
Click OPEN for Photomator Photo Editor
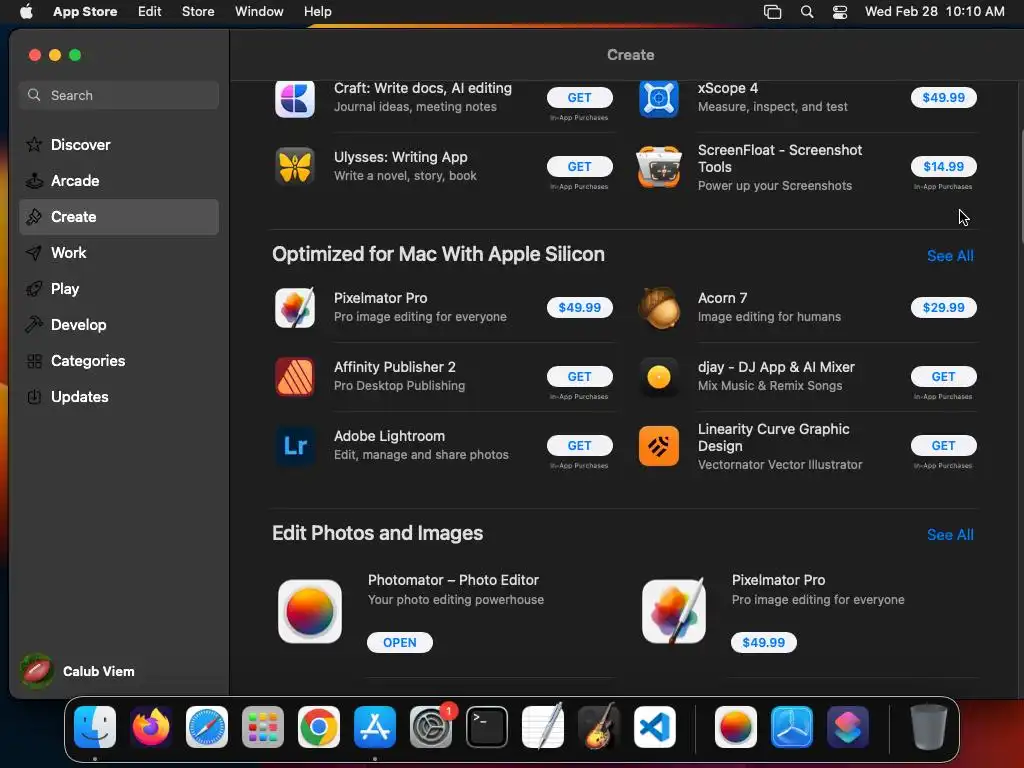pos(400,643)
